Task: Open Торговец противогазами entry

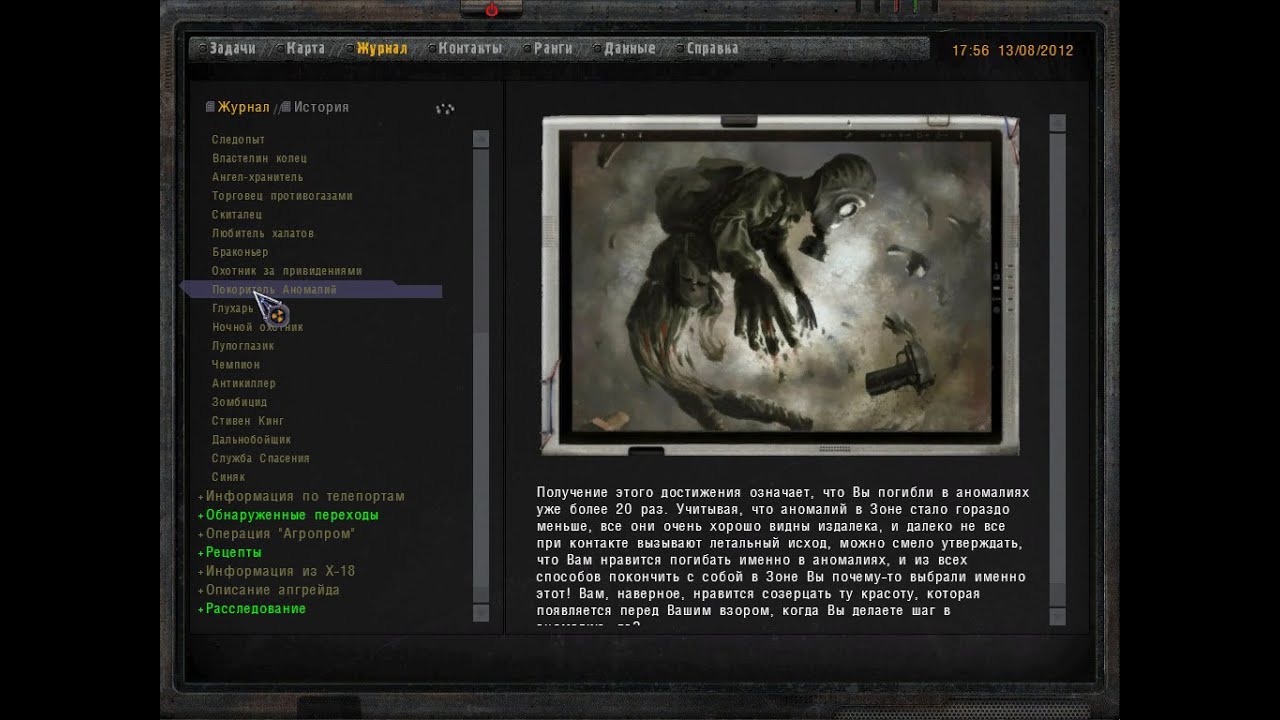Action: click(282, 196)
